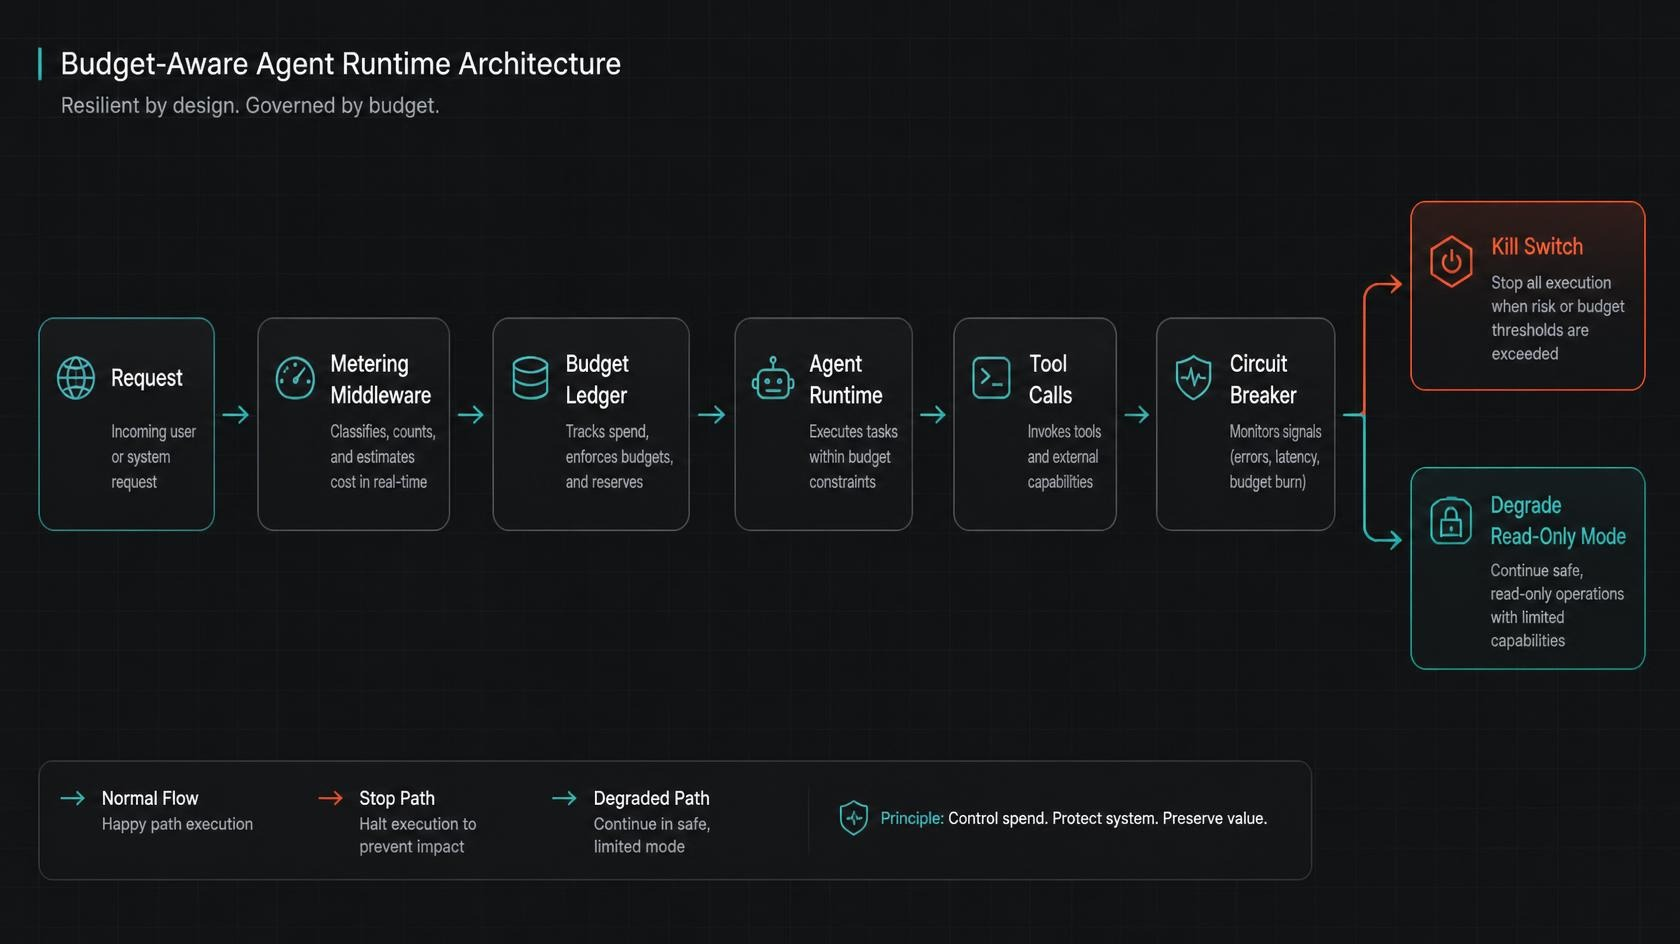The width and height of the screenshot is (1680, 944).
Task: Click the orange 'Kill Switch' title
Action: 1537,246
